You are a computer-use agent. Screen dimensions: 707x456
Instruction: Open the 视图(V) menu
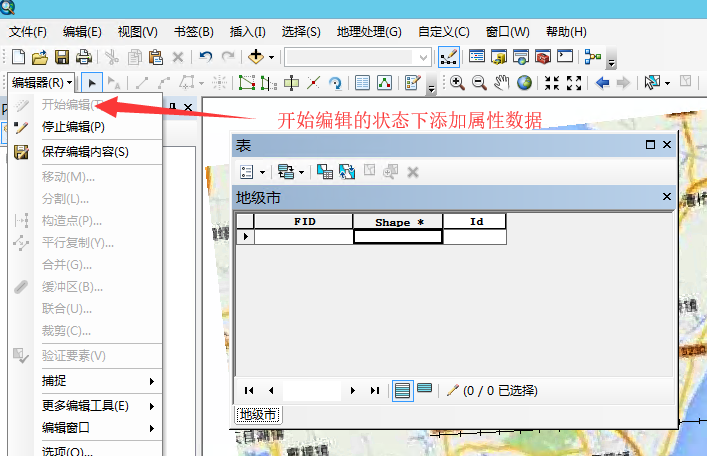pos(137,32)
